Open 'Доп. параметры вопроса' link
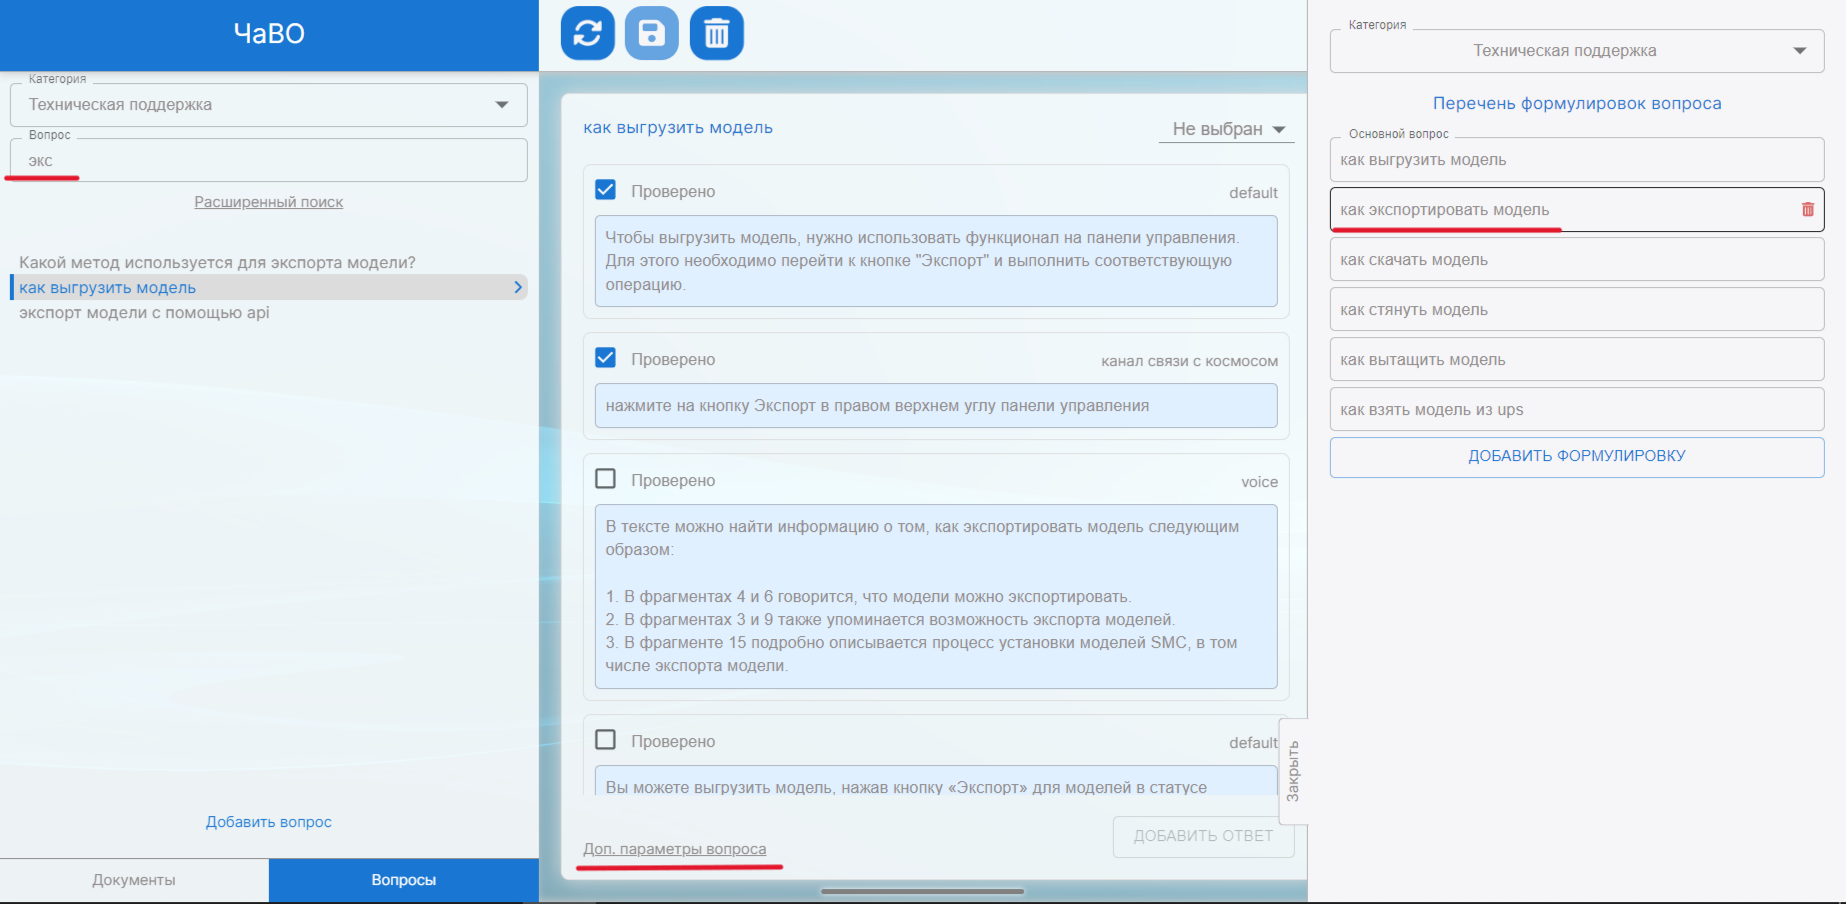1846x904 pixels. coord(674,849)
